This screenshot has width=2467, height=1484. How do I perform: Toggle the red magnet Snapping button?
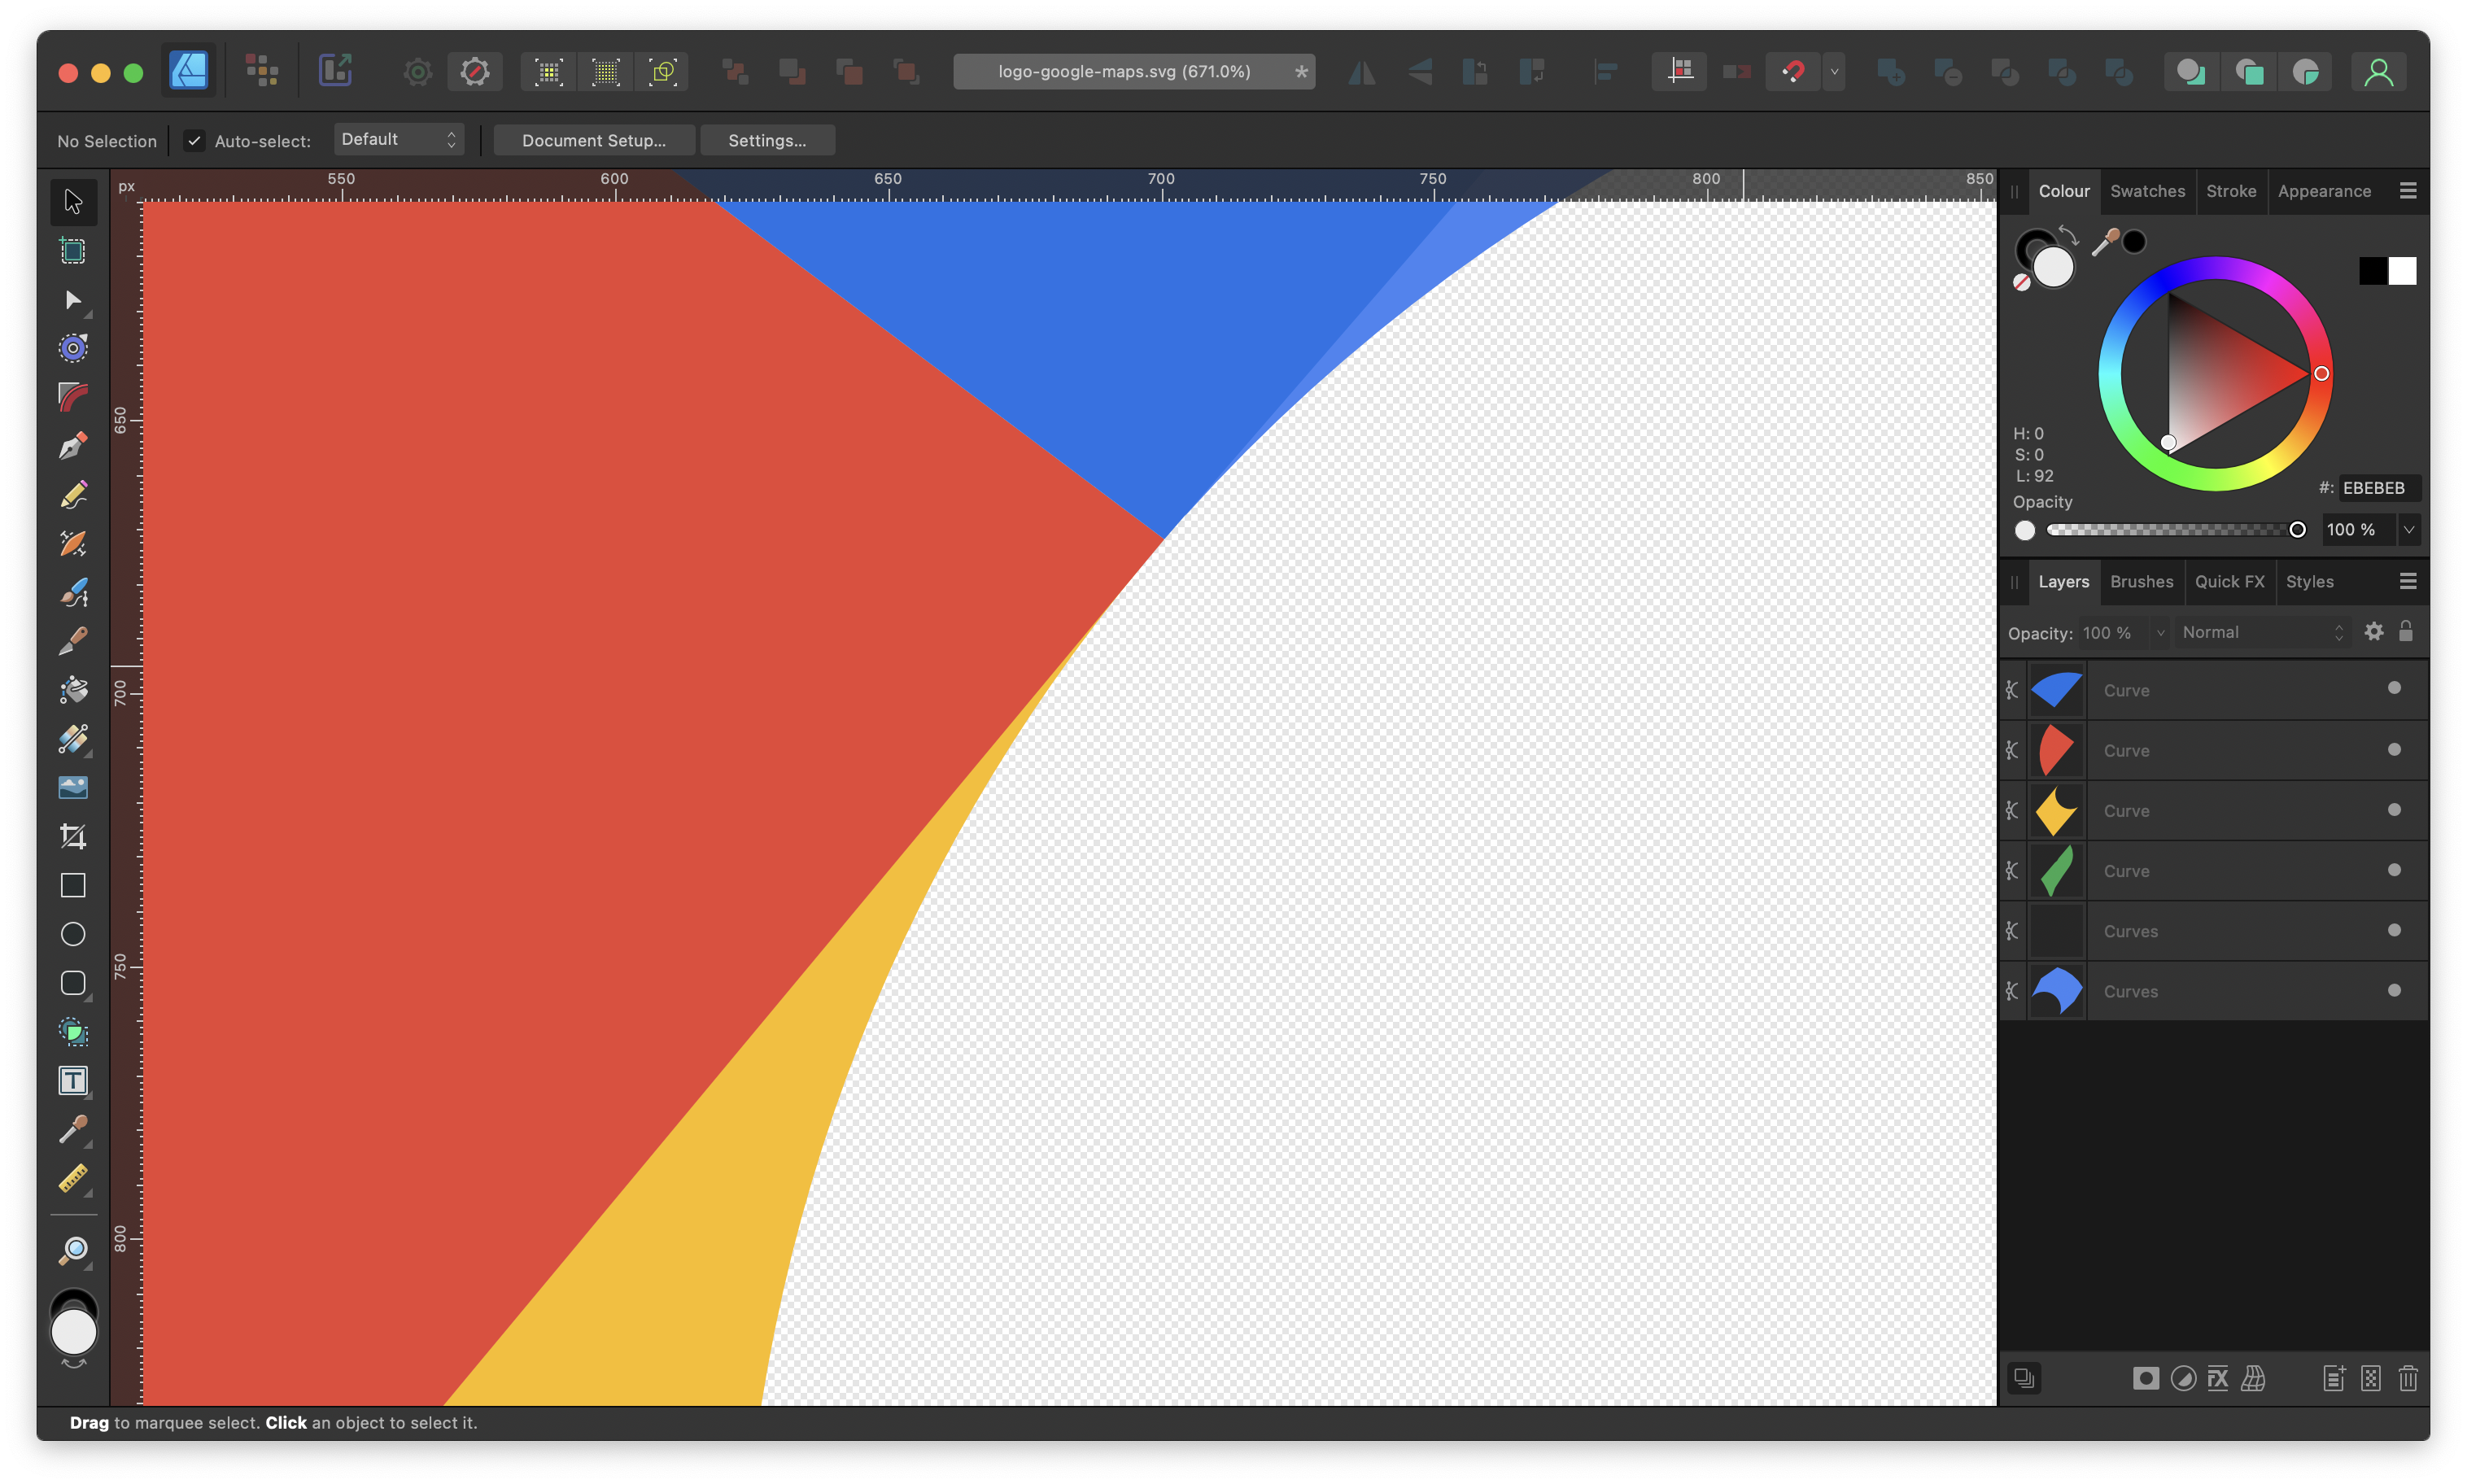point(1793,72)
